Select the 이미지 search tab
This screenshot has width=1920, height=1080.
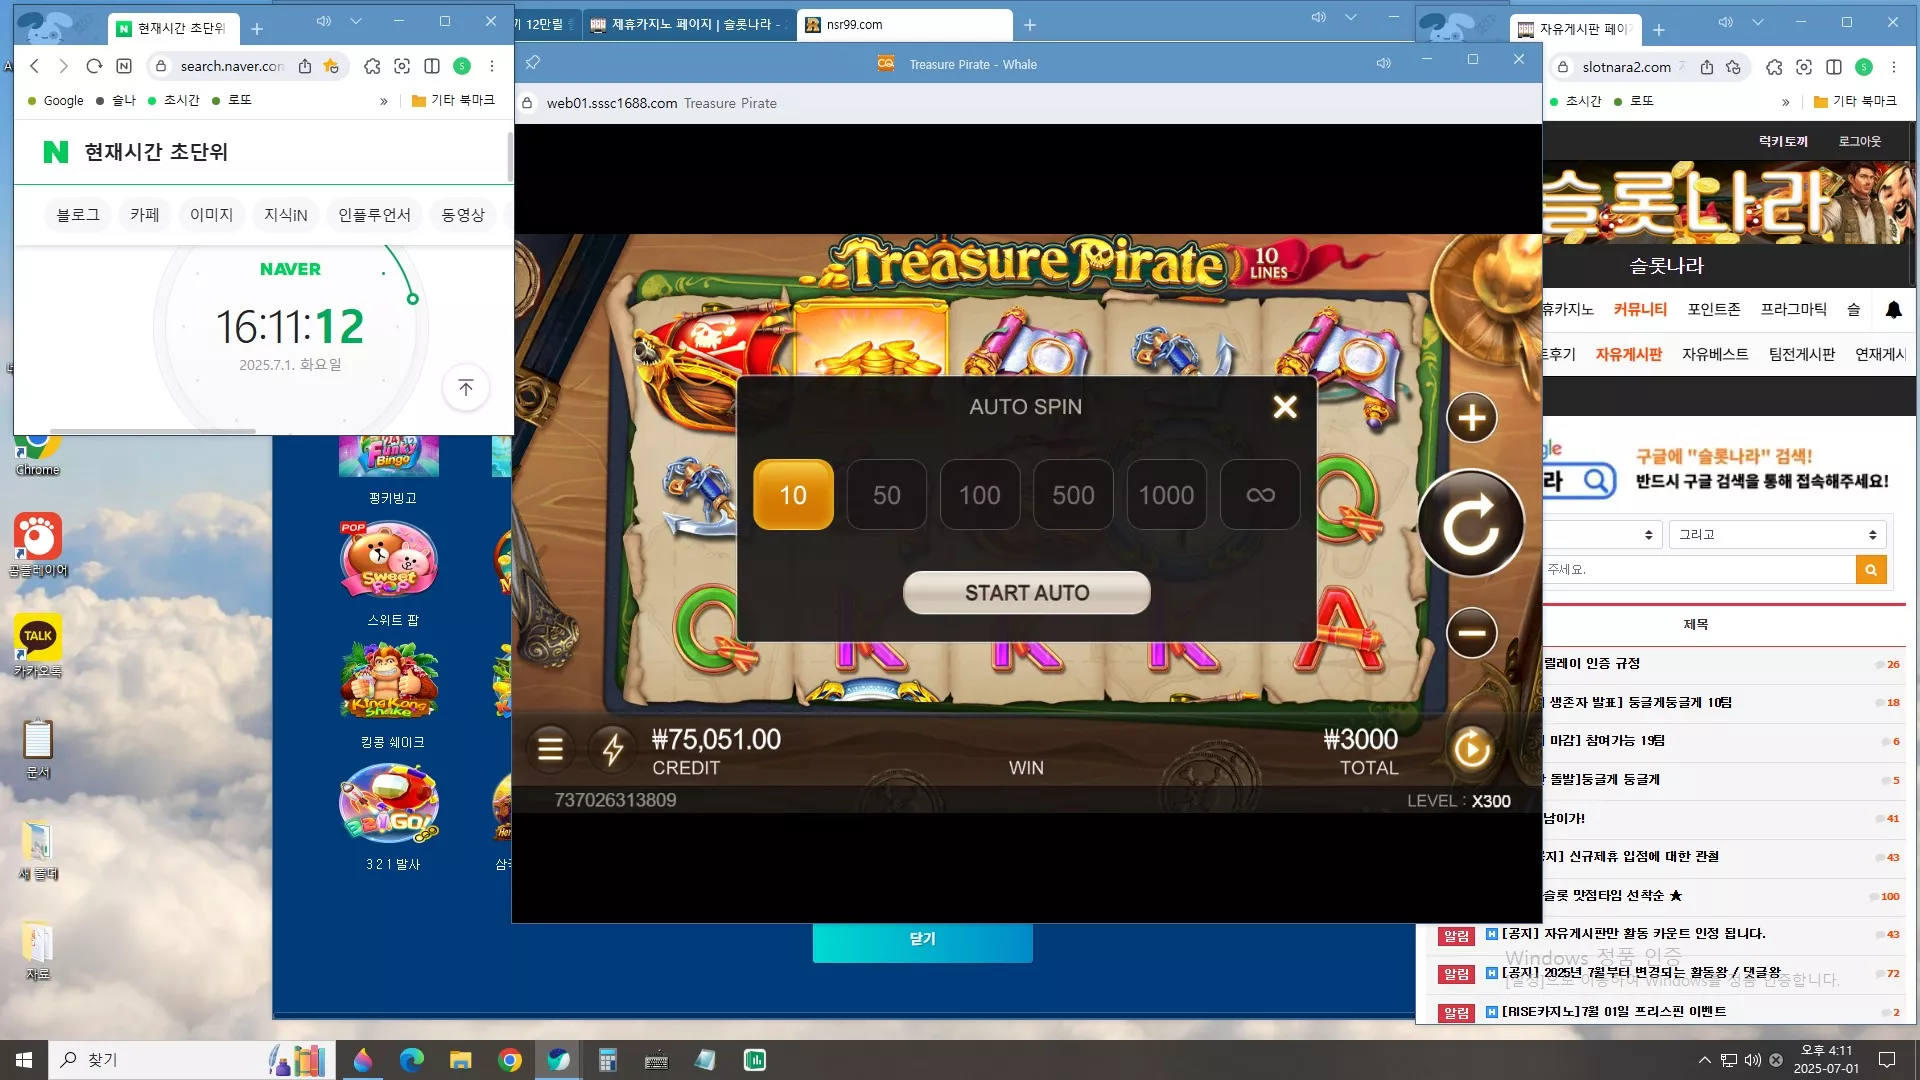point(212,215)
